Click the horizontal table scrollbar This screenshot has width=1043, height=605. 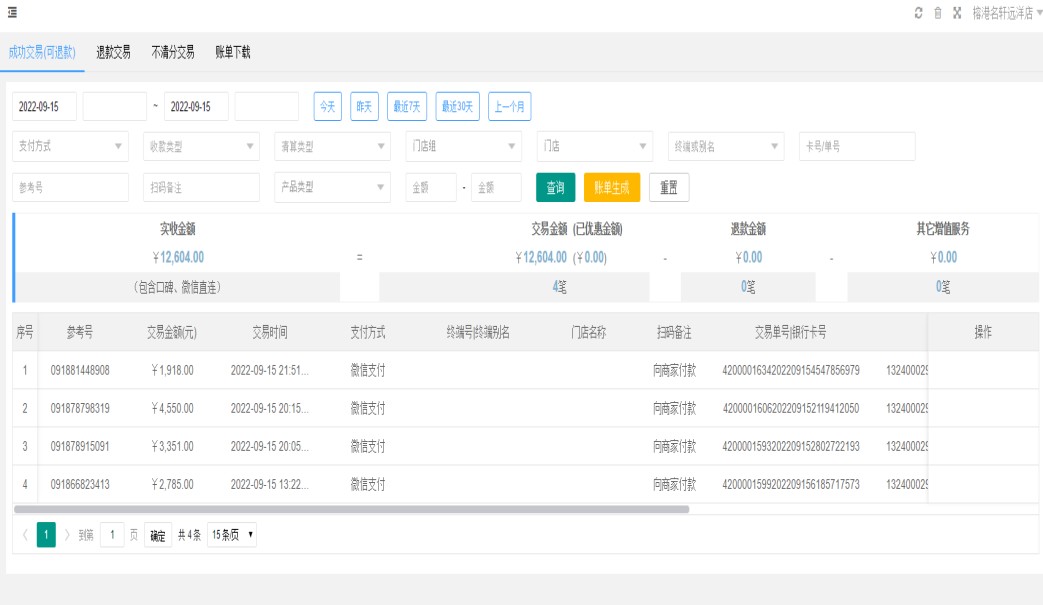(x=350, y=509)
